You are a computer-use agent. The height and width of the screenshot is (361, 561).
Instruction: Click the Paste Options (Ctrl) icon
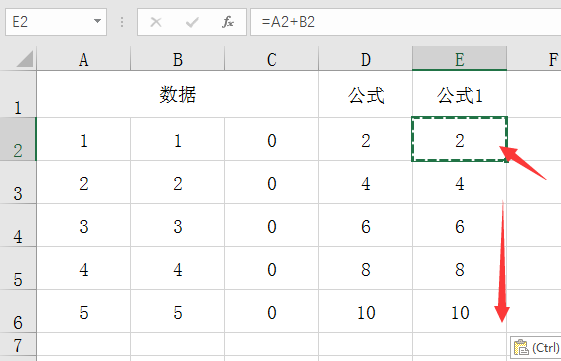click(536, 347)
